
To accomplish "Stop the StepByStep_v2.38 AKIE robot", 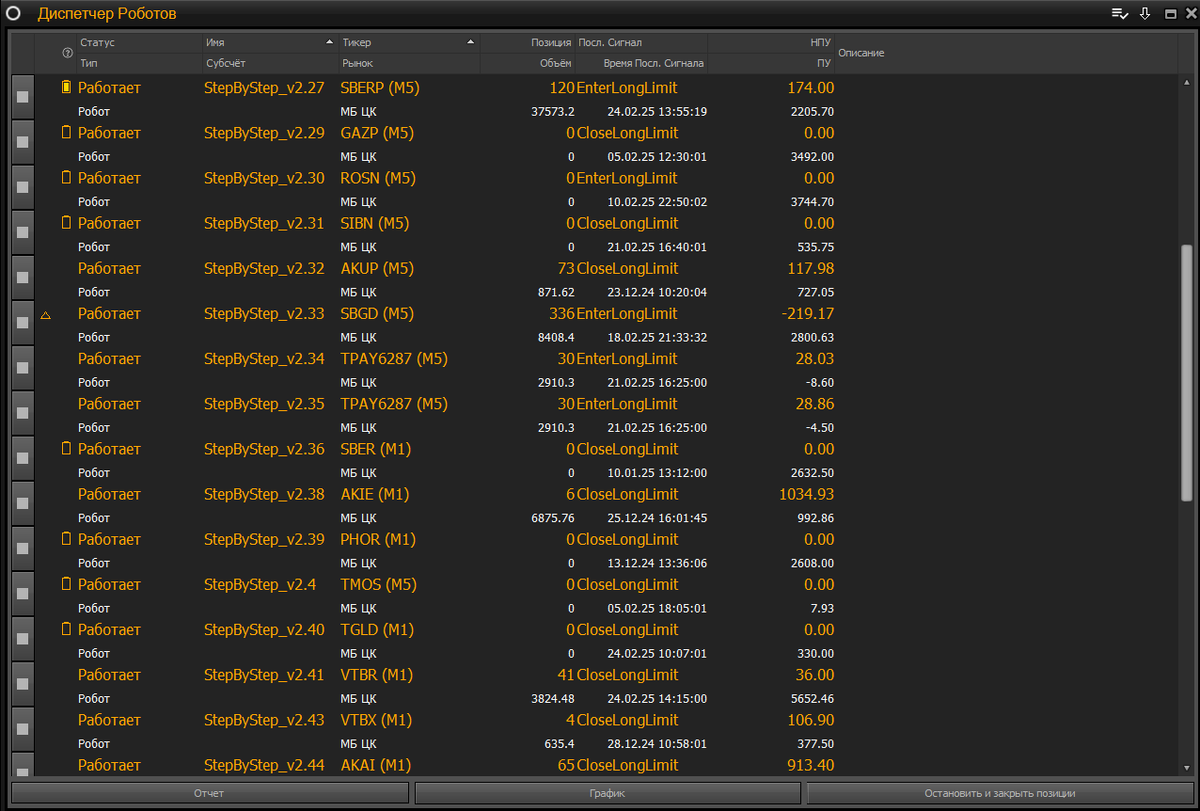I will (x=22, y=504).
